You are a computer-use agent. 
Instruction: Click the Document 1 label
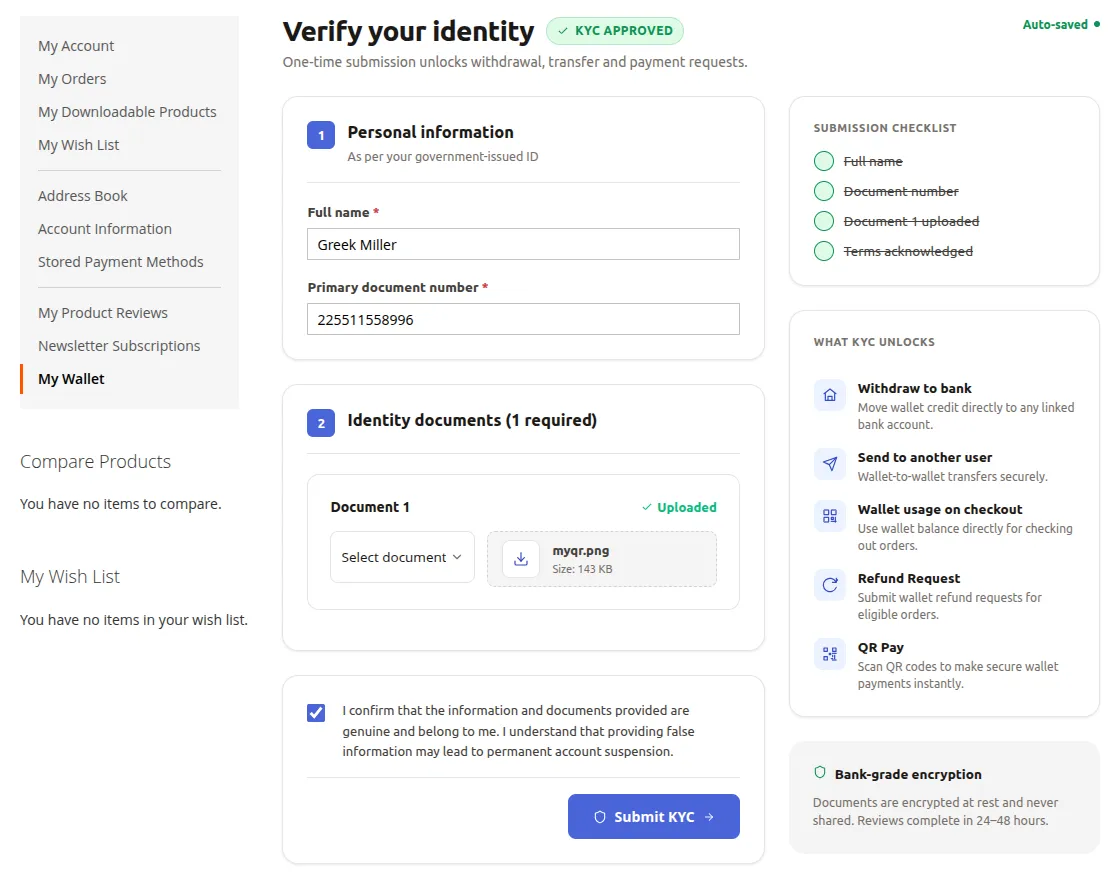pyautogui.click(x=370, y=507)
